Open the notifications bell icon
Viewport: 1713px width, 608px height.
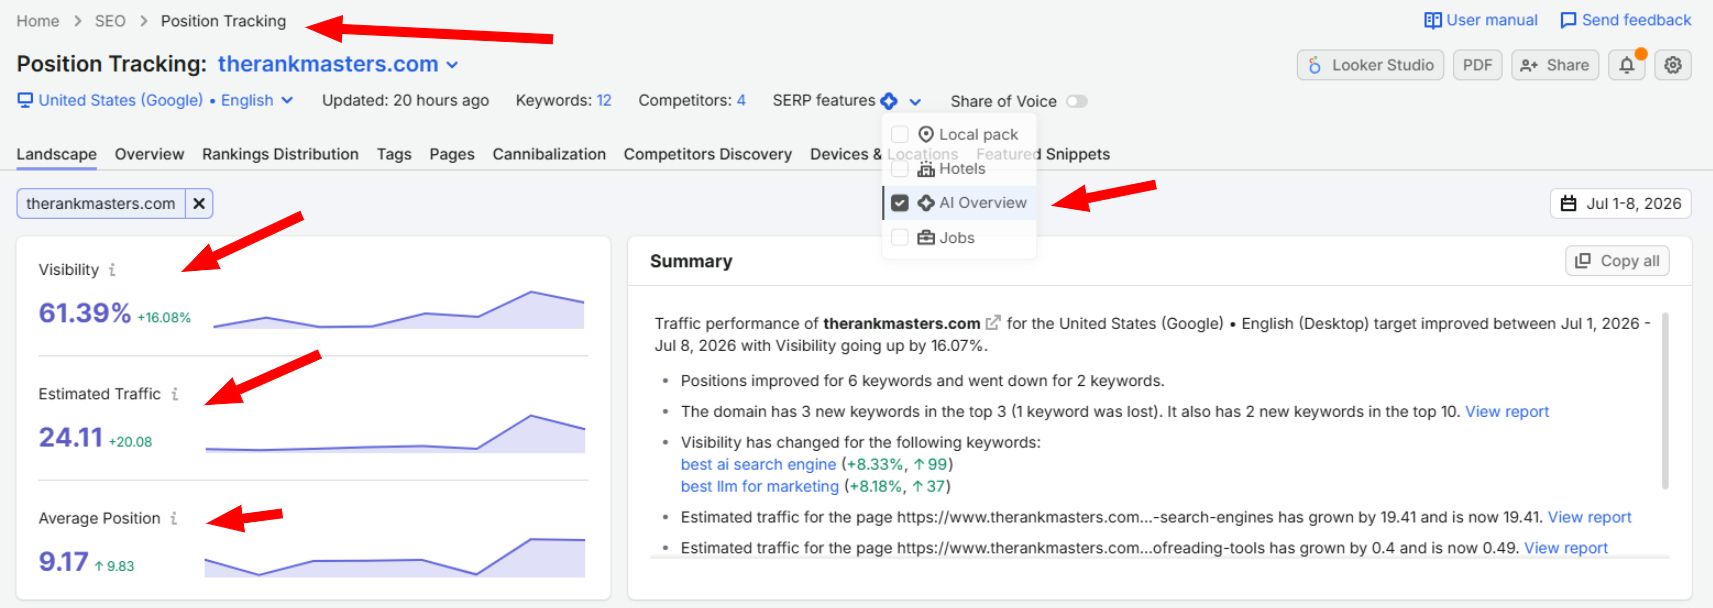click(x=1627, y=65)
